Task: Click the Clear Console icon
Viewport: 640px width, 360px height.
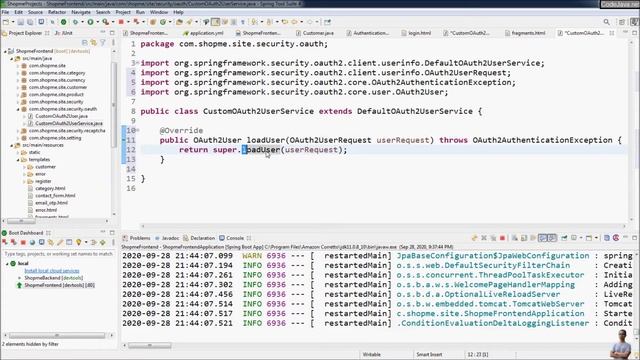Action: pos(515,238)
